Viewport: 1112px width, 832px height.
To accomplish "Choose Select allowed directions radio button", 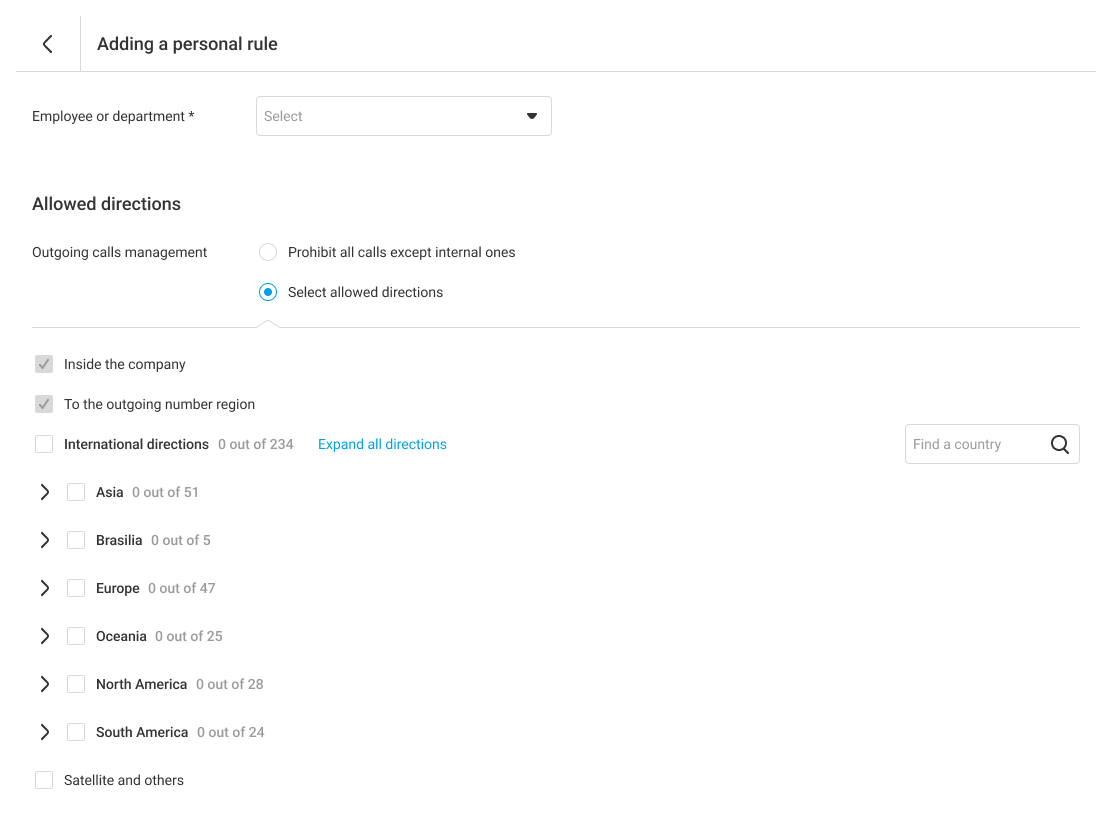I will tap(268, 292).
